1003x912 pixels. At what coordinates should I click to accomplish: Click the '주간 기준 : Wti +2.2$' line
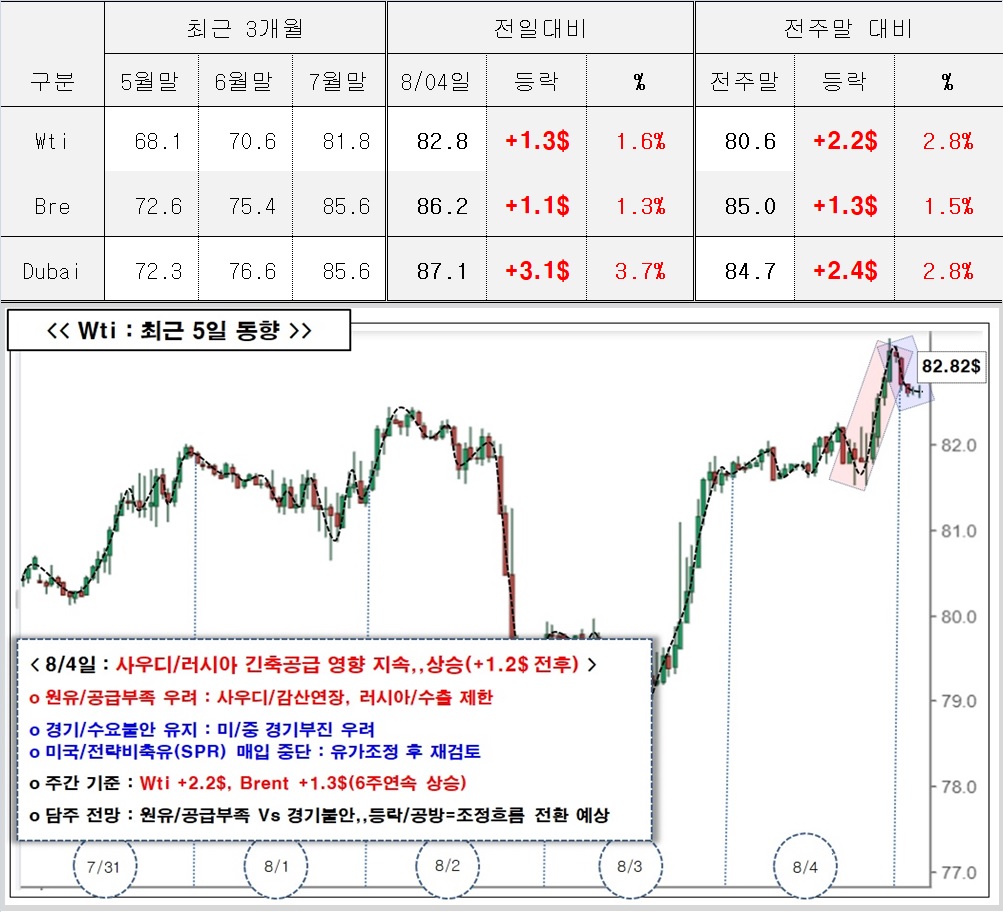click(248, 783)
